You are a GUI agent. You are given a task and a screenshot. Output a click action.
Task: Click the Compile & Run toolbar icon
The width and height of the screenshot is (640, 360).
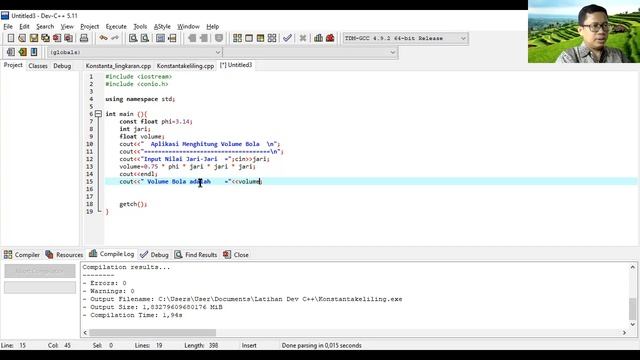(x=260, y=38)
